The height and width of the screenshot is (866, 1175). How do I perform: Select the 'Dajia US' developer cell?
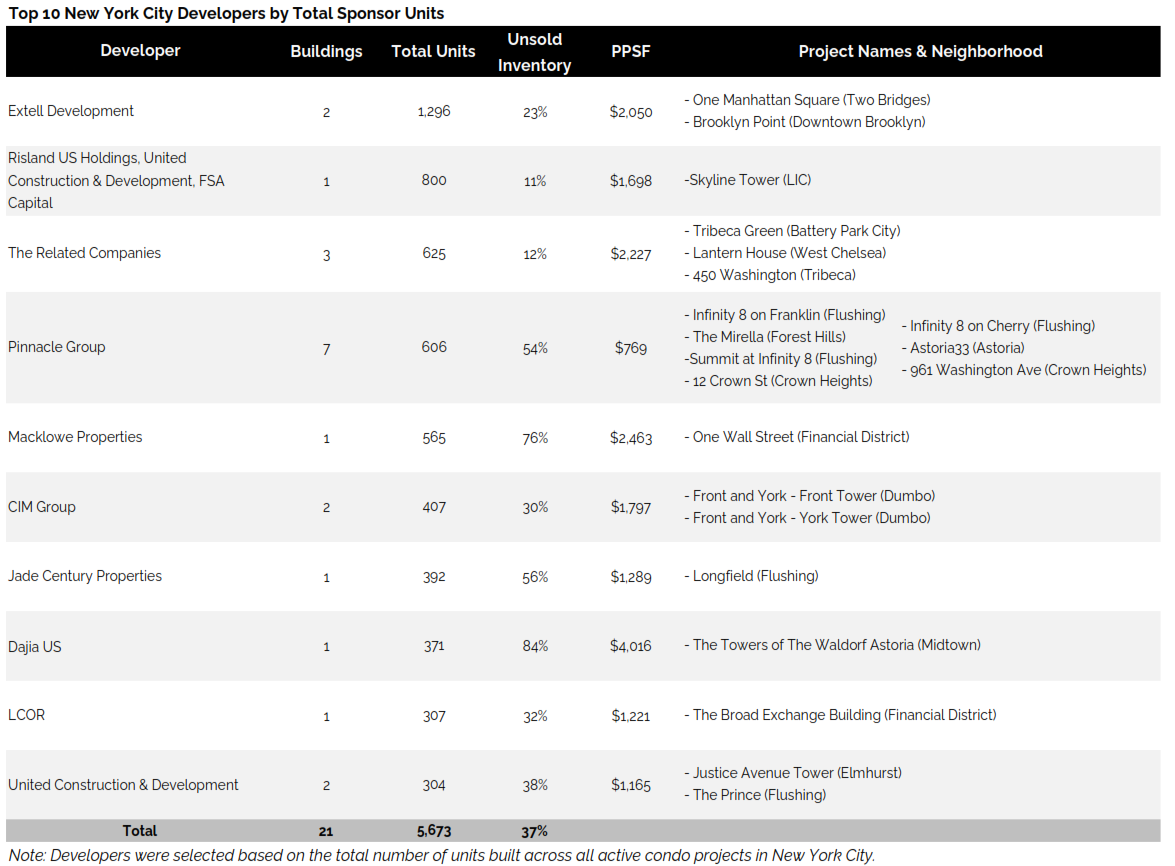point(34,647)
